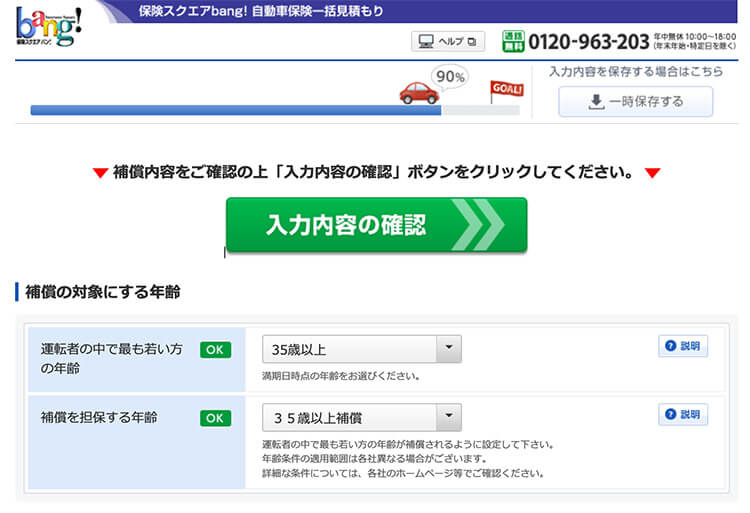Click the 運転者の中で最も若い方の年齢 label
The image size is (750, 513).
[x=111, y=359]
